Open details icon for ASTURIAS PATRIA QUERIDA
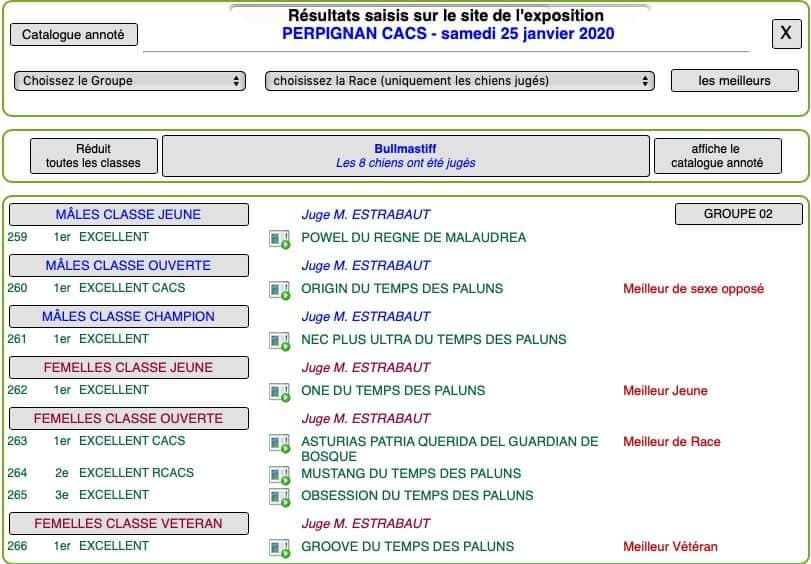Image resolution: width=811 pixels, height=564 pixels. pyautogui.click(x=279, y=443)
